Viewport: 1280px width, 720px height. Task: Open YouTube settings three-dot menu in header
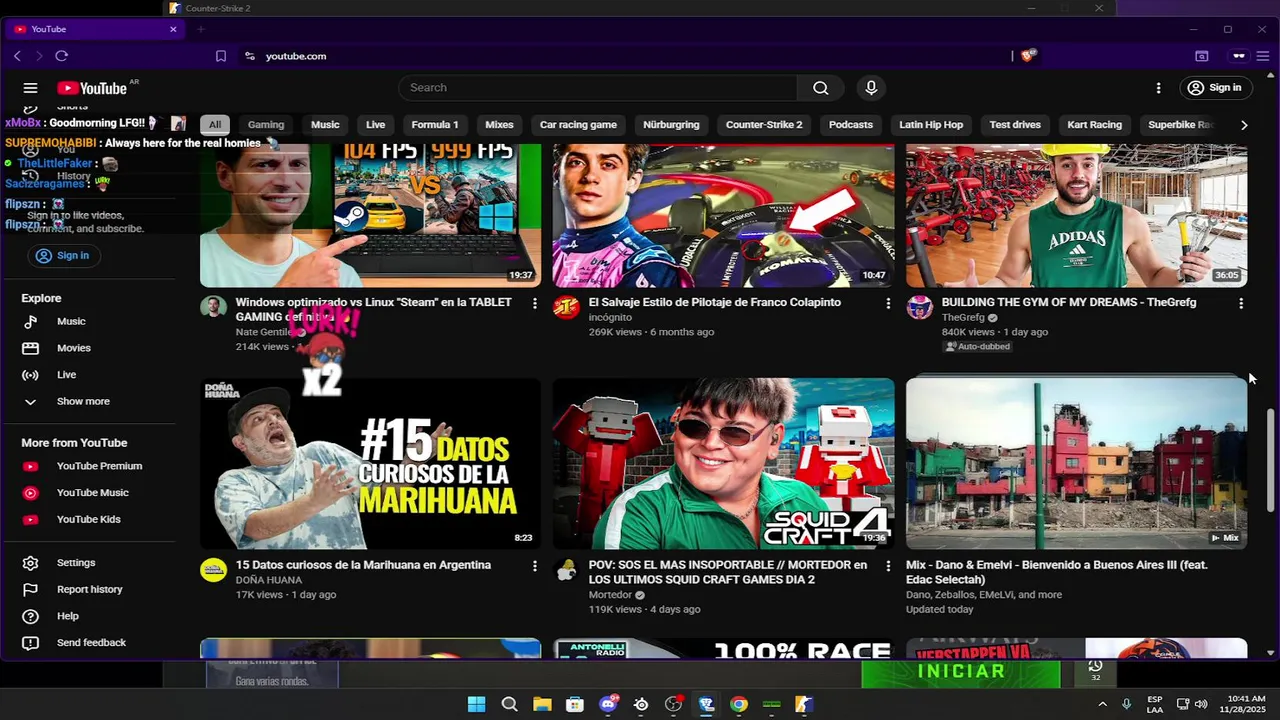pyautogui.click(x=1158, y=88)
